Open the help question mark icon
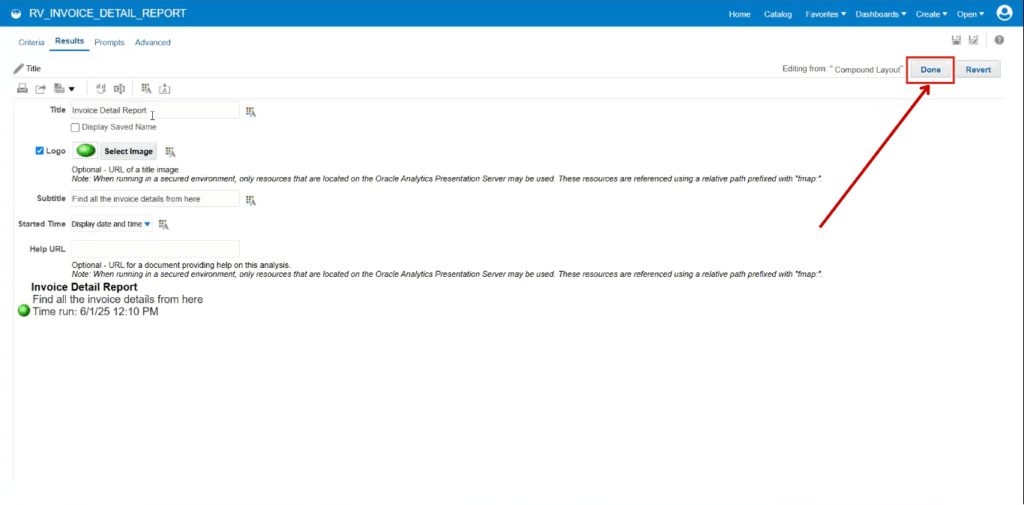 tap(999, 41)
